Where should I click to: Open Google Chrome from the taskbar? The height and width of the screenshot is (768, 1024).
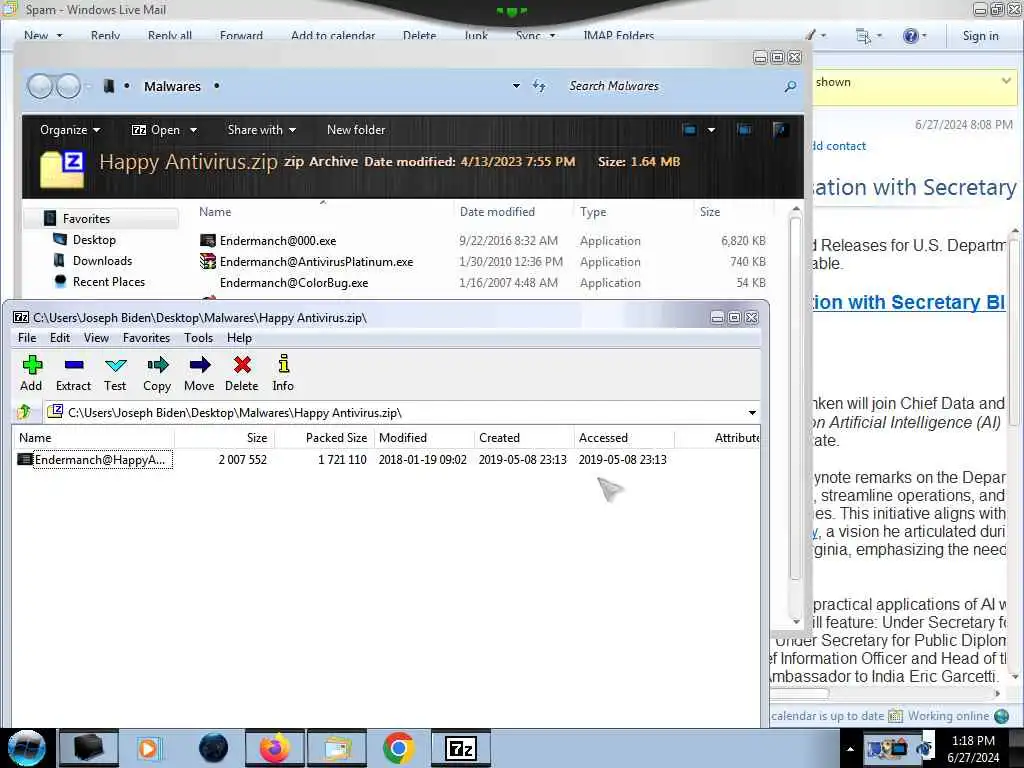398,748
